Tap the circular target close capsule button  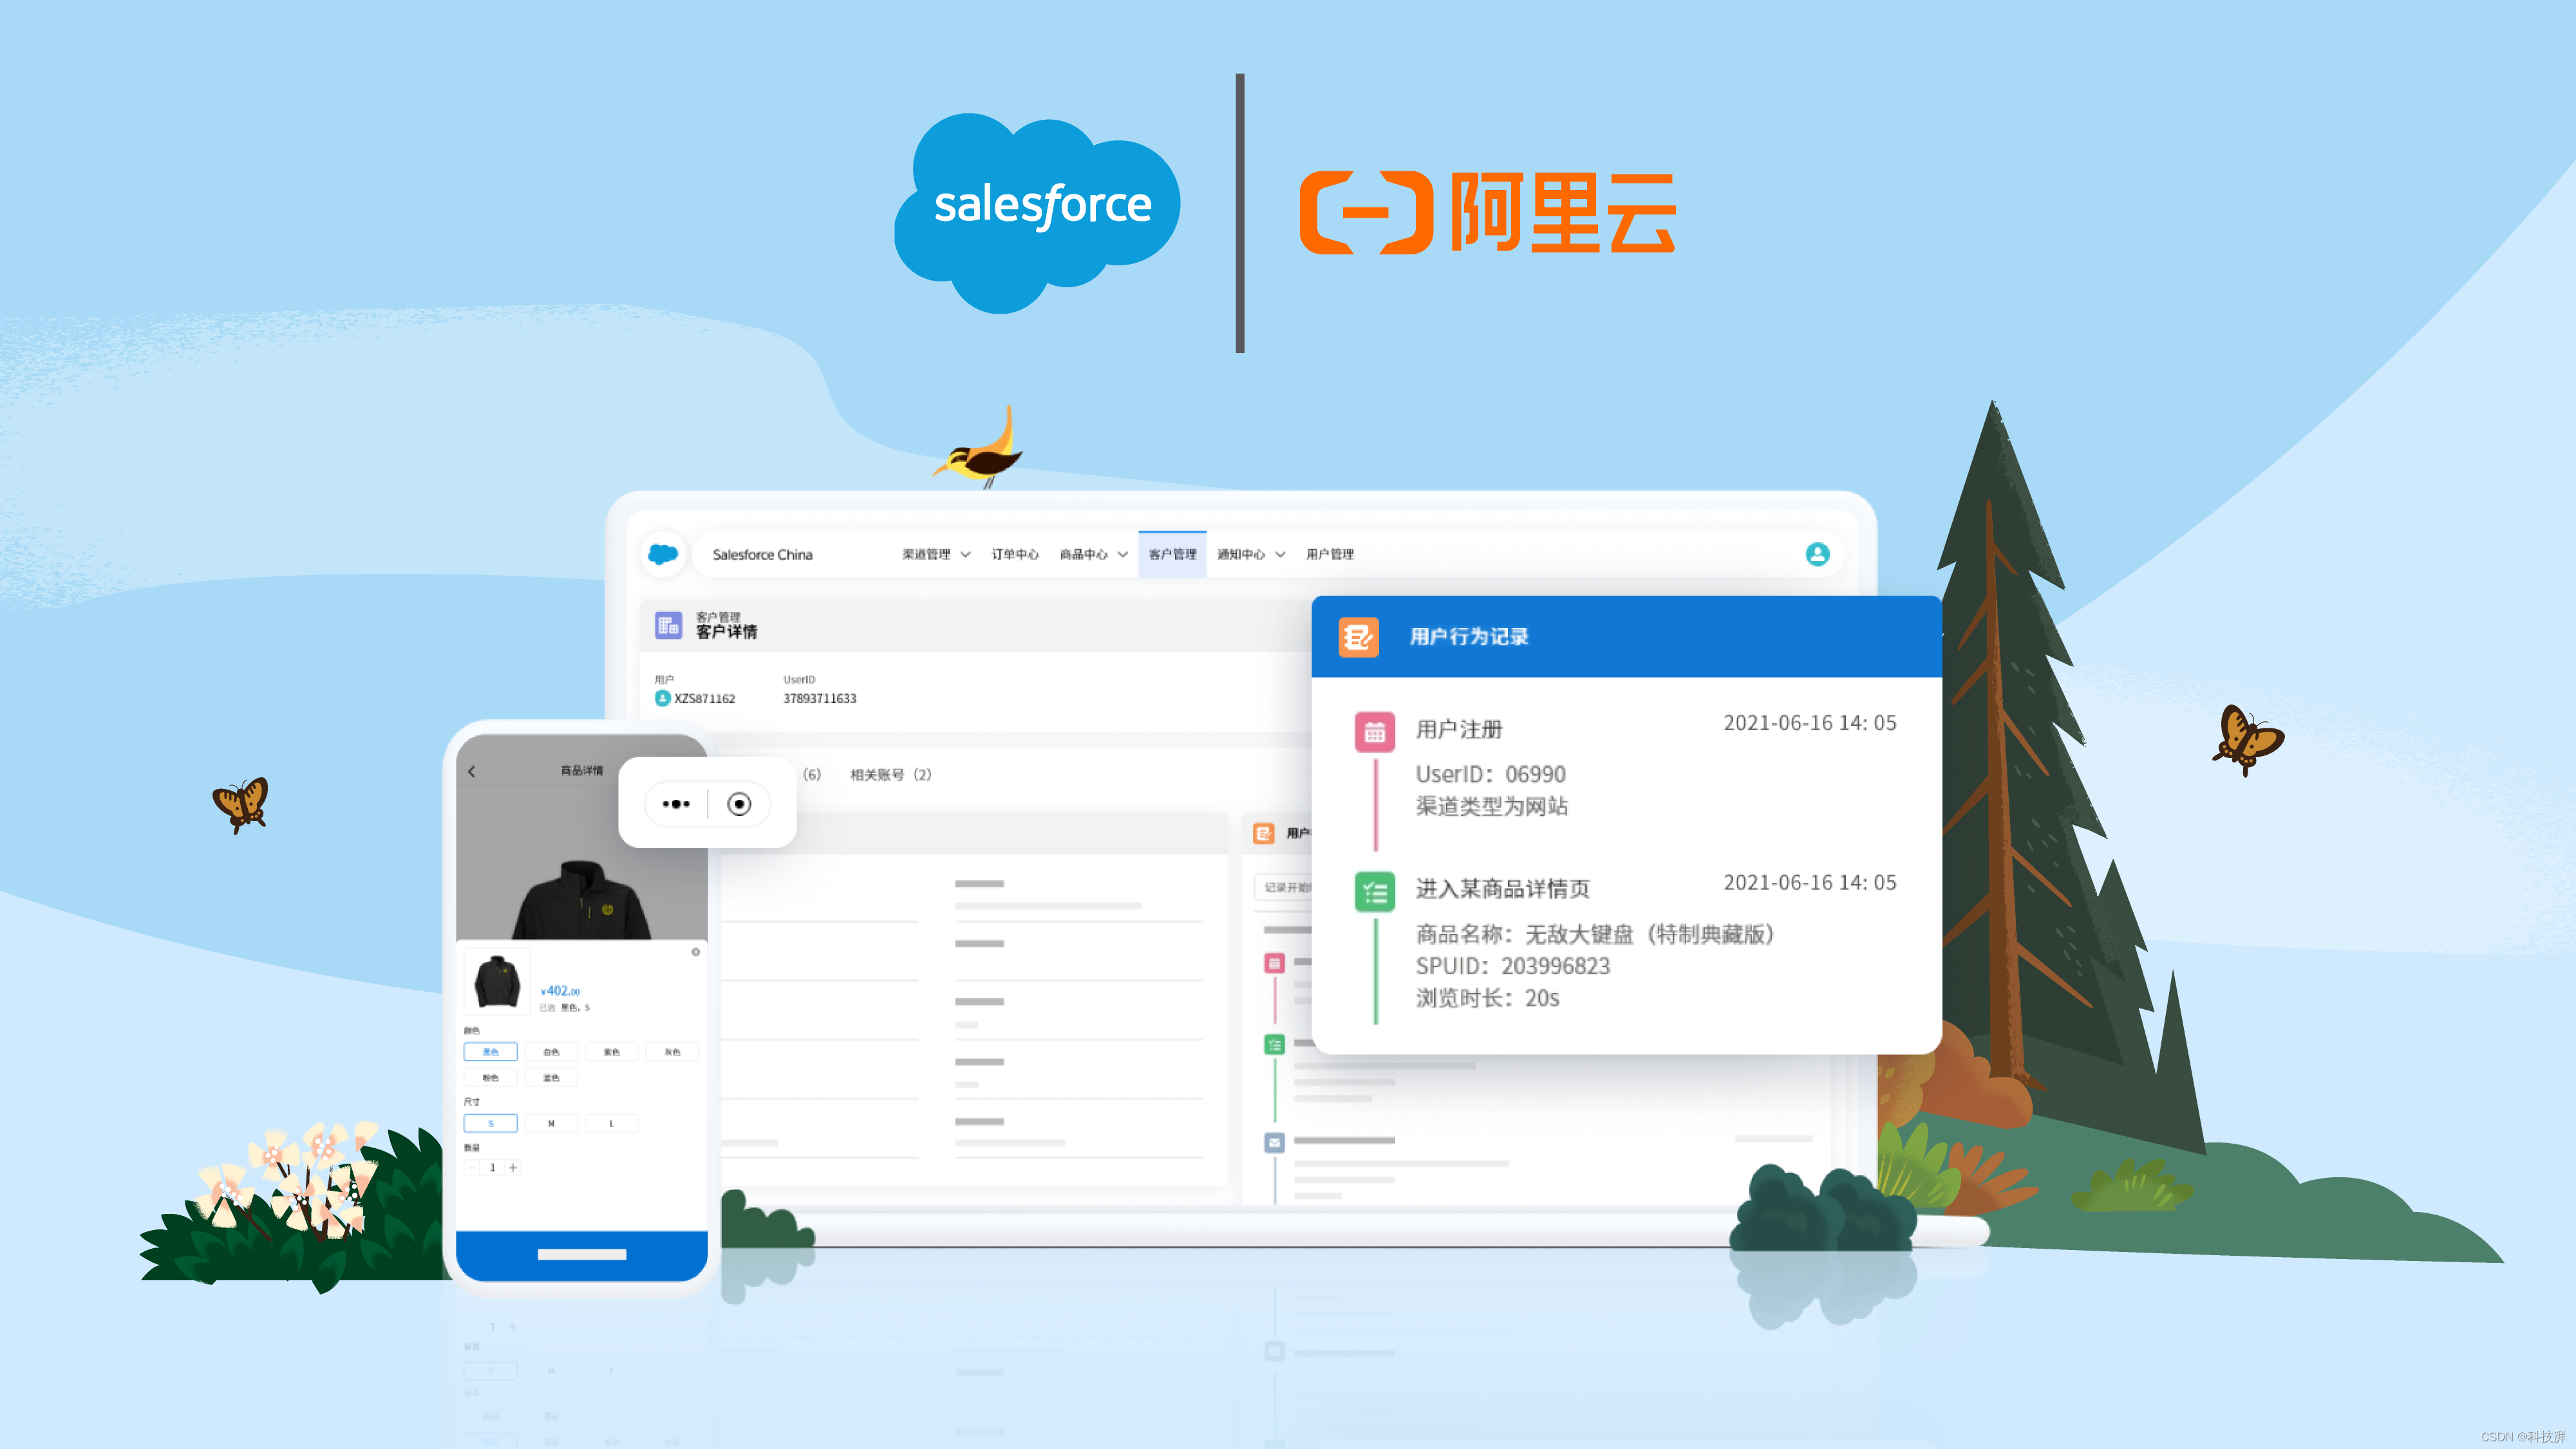coord(739,804)
